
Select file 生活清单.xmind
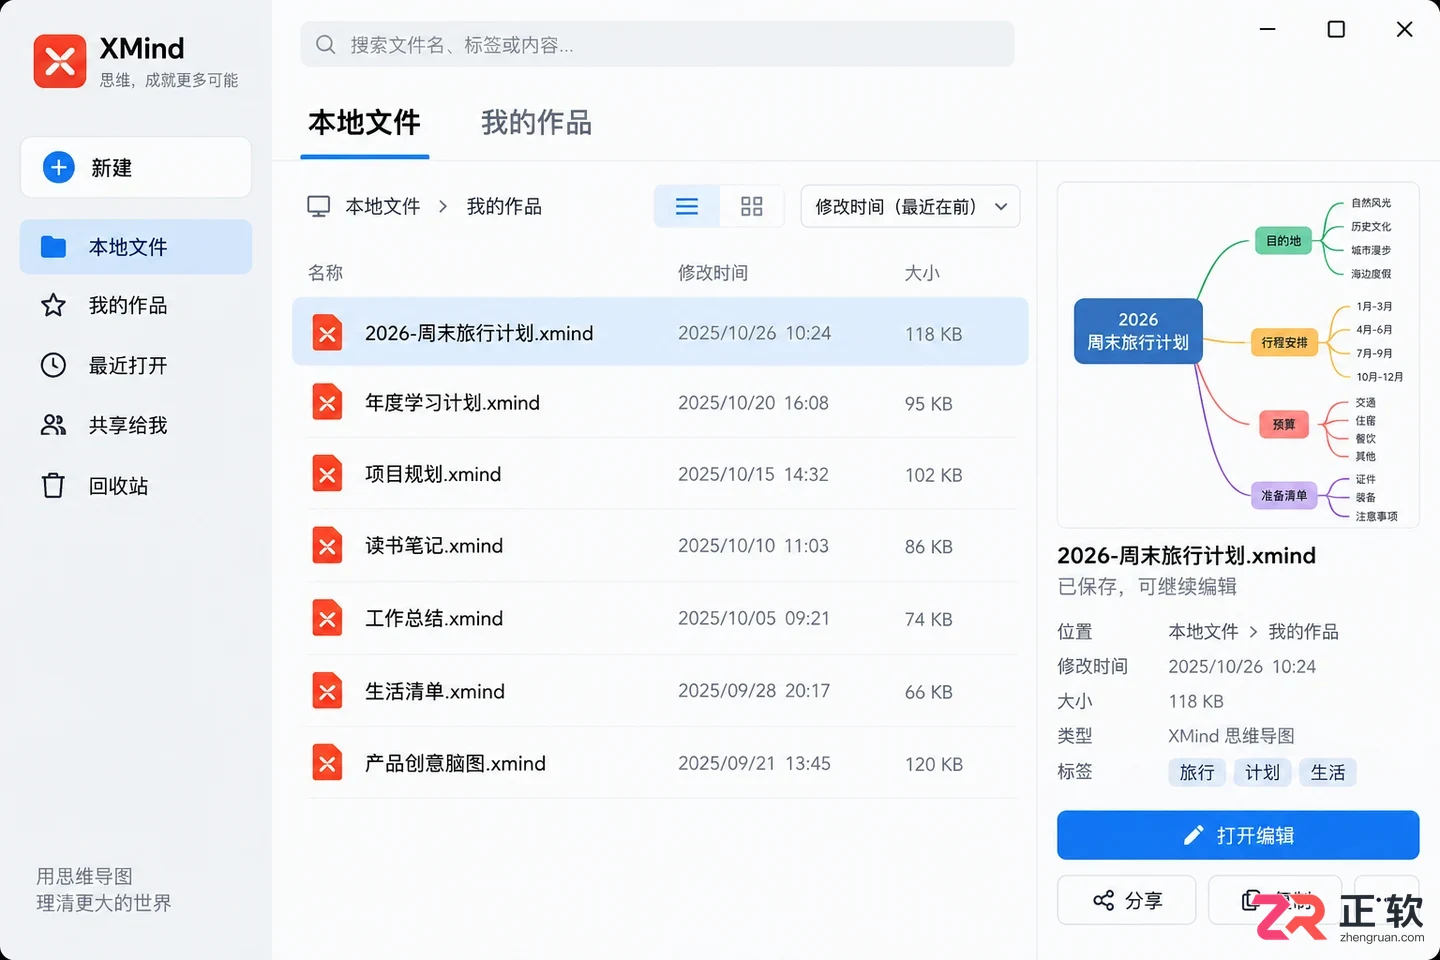[x=660, y=690]
